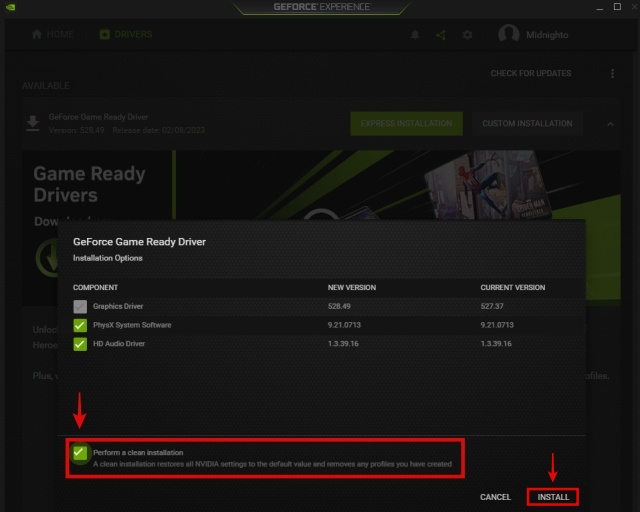Toggle Perform a clean installation checkbox

coord(80,452)
